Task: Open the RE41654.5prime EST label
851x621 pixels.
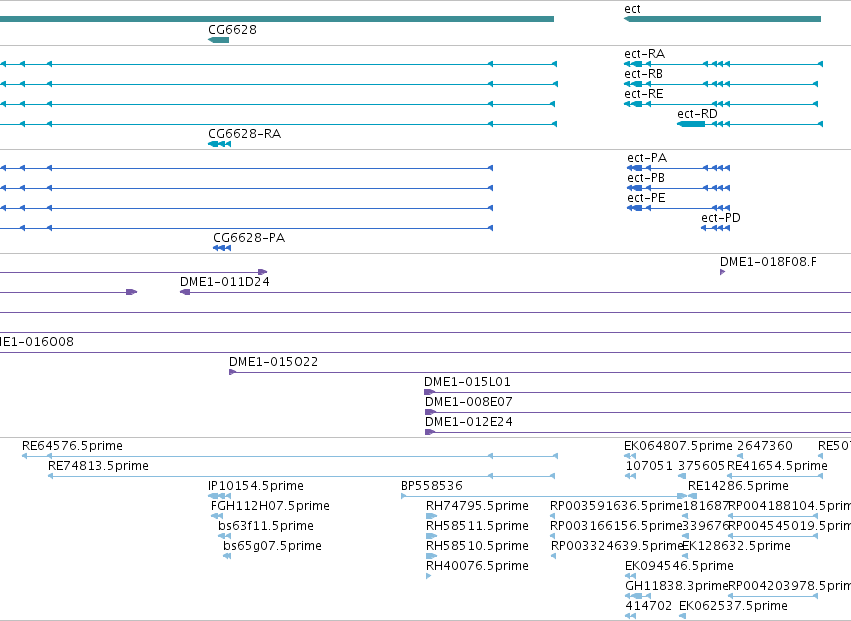Action: 777,466
